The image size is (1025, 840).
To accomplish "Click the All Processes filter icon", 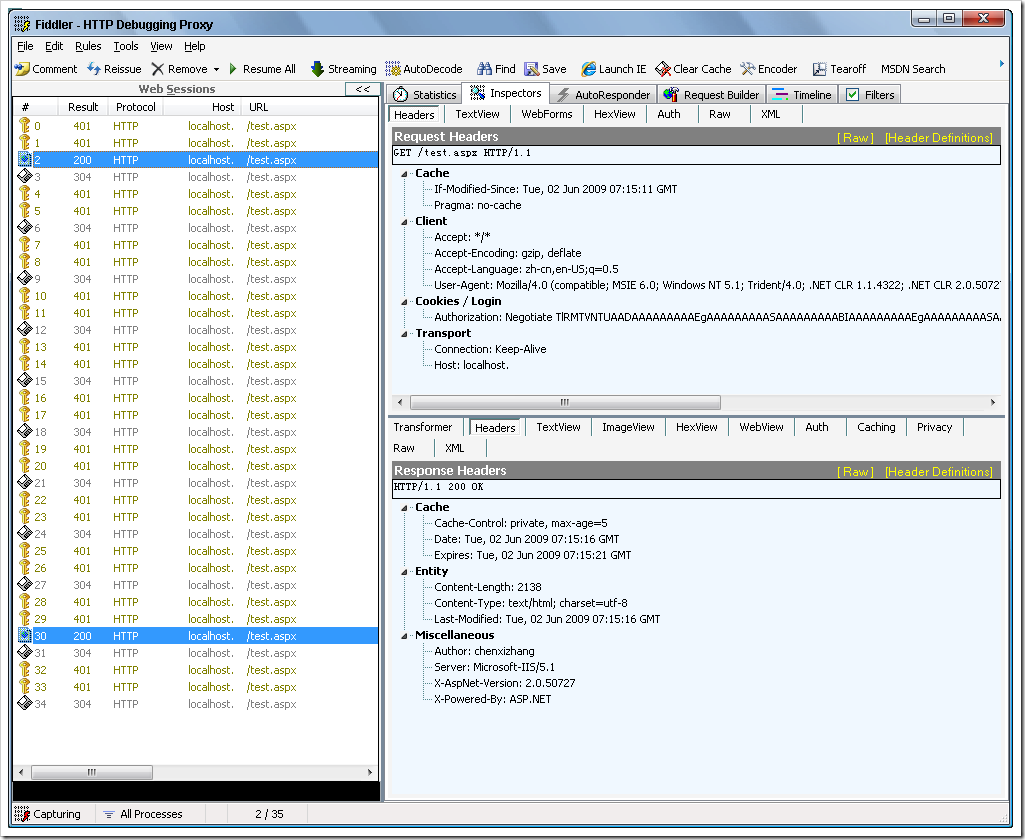I will [109, 814].
